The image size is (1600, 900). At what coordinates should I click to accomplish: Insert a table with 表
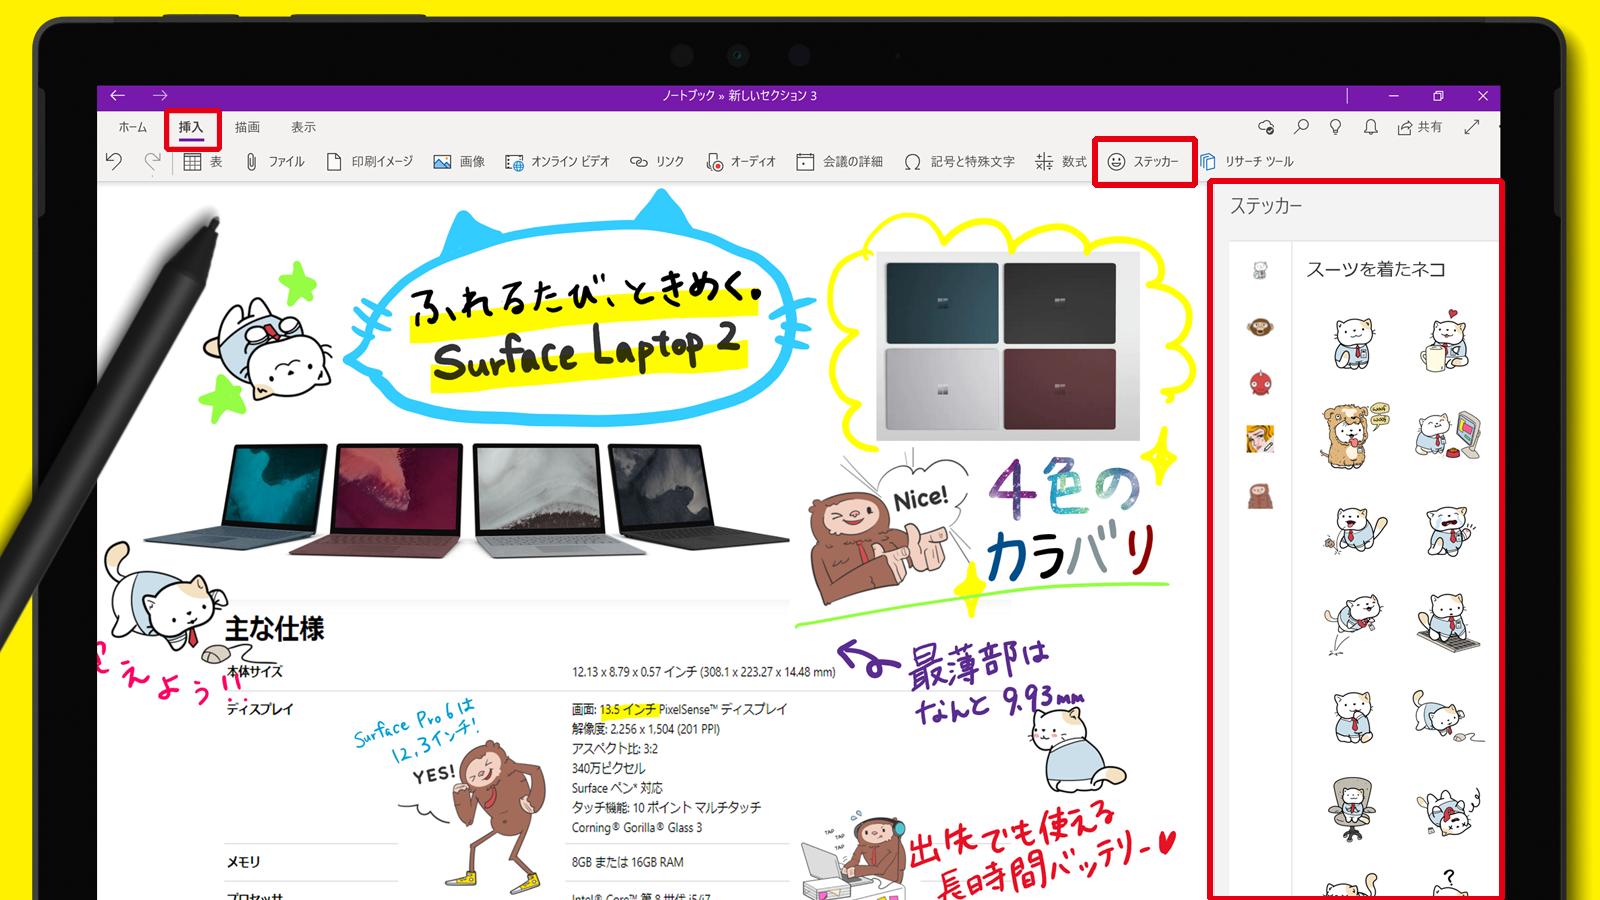click(203, 161)
